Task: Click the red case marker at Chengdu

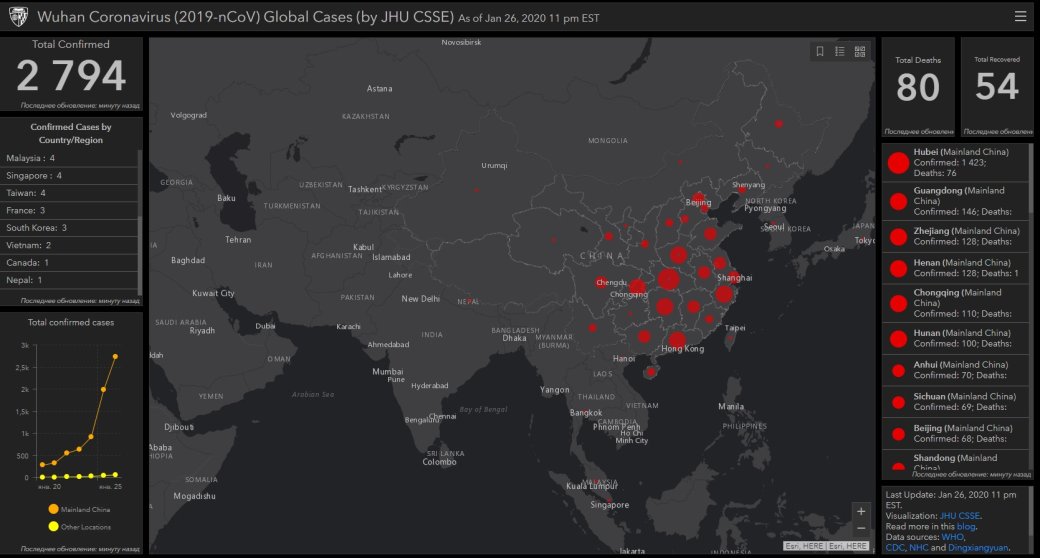Action: tap(601, 283)
